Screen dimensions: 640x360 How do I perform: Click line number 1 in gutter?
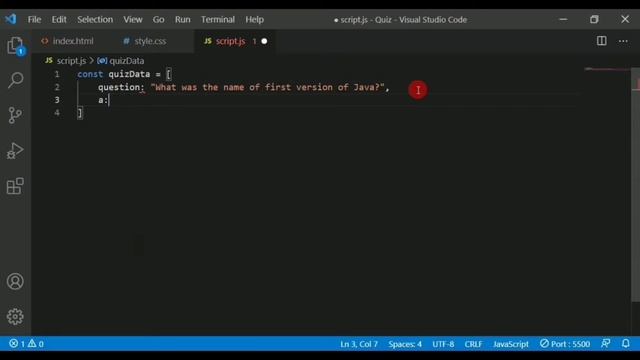point(57,74)
